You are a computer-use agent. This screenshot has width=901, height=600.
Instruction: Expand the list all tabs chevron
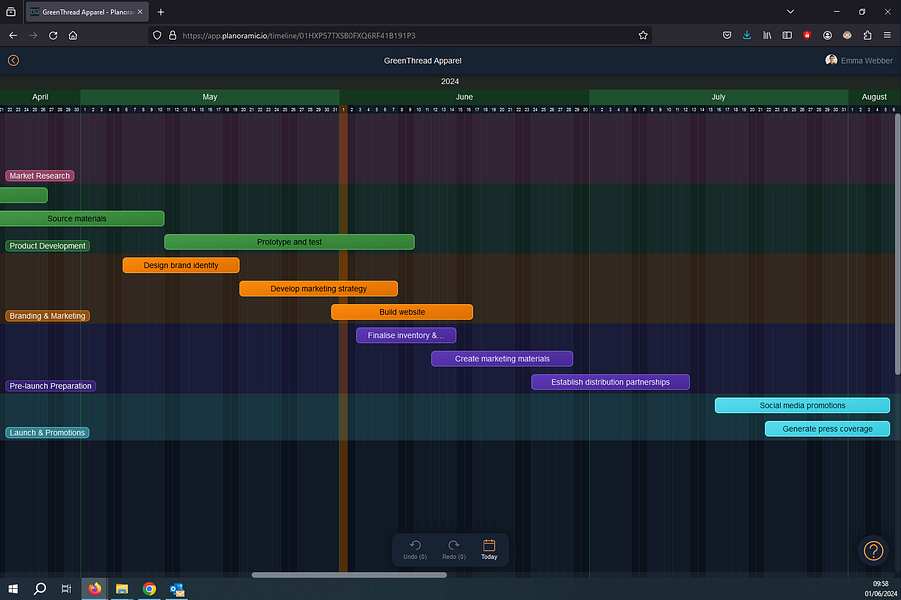pos(790,11)
